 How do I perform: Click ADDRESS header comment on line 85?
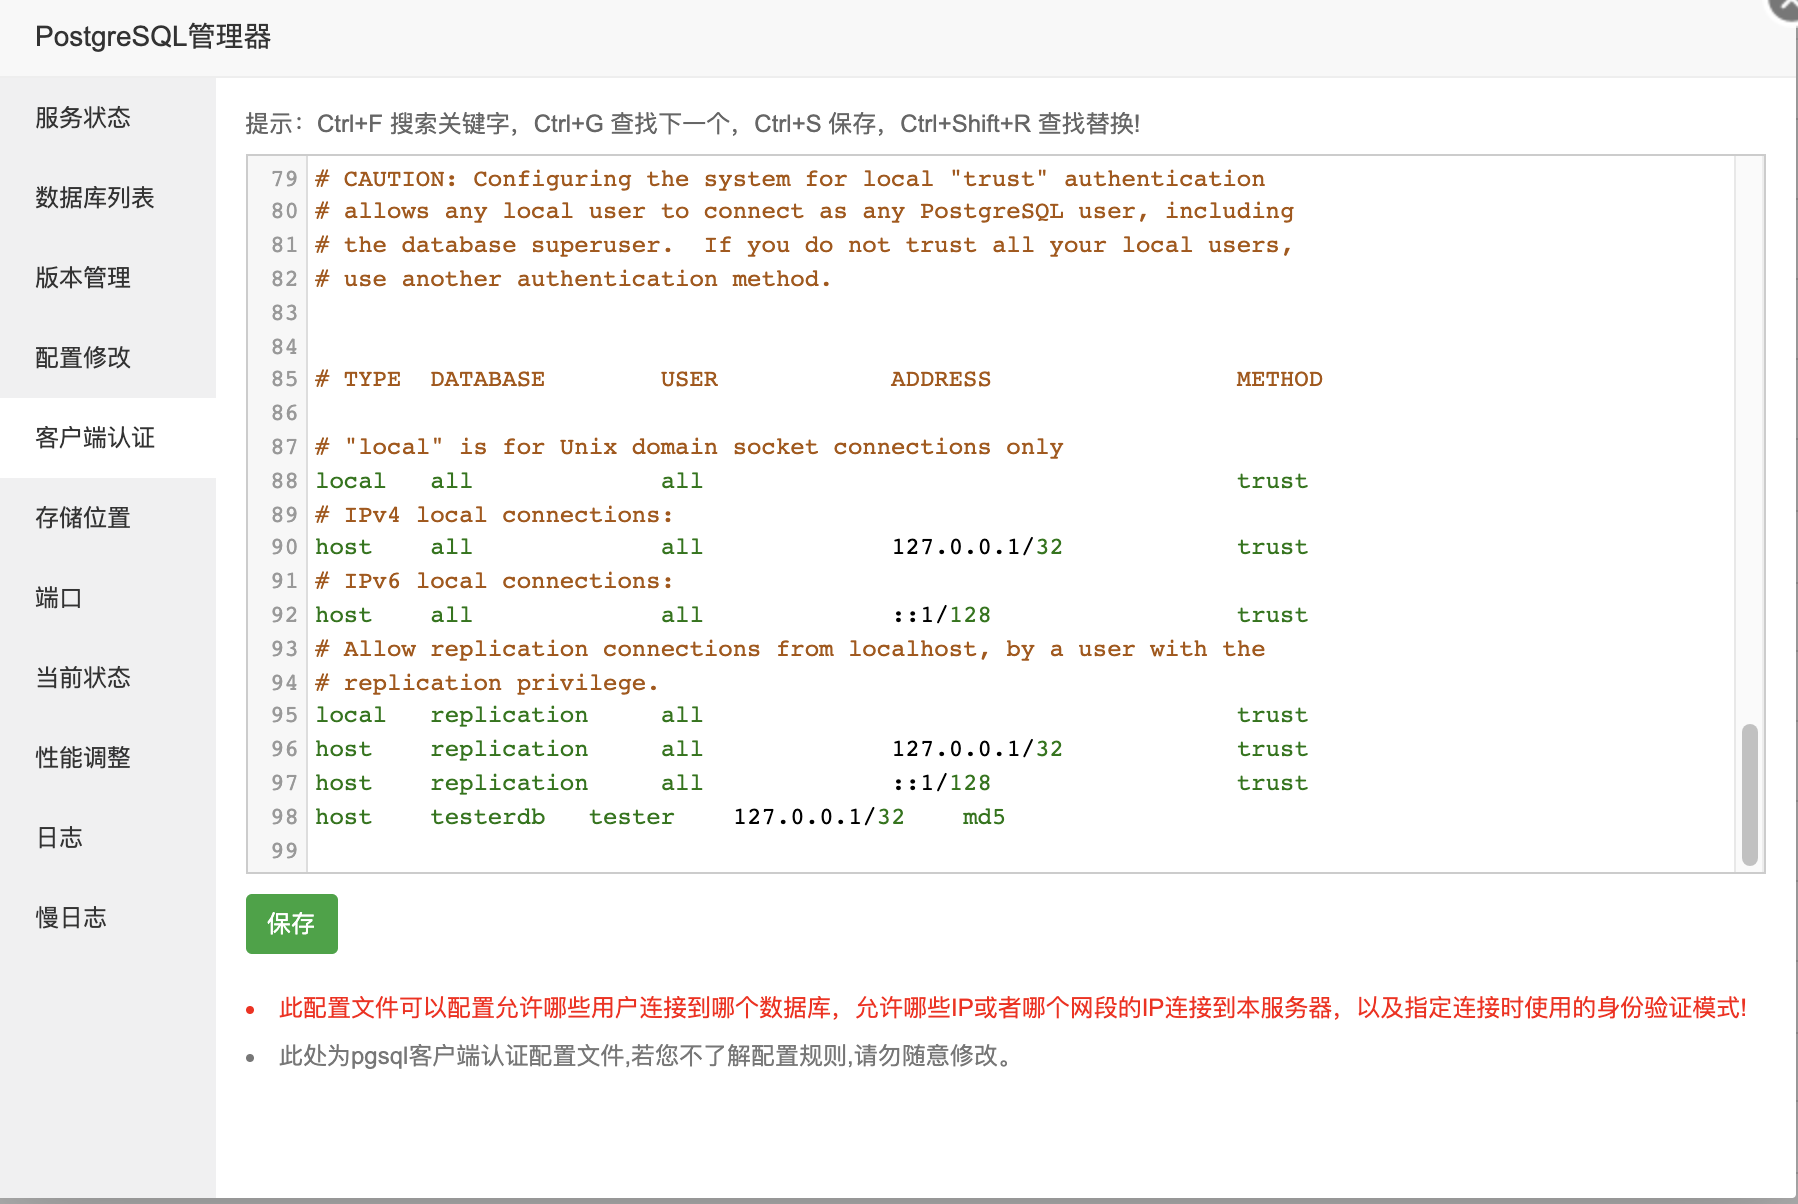(941, 379)
